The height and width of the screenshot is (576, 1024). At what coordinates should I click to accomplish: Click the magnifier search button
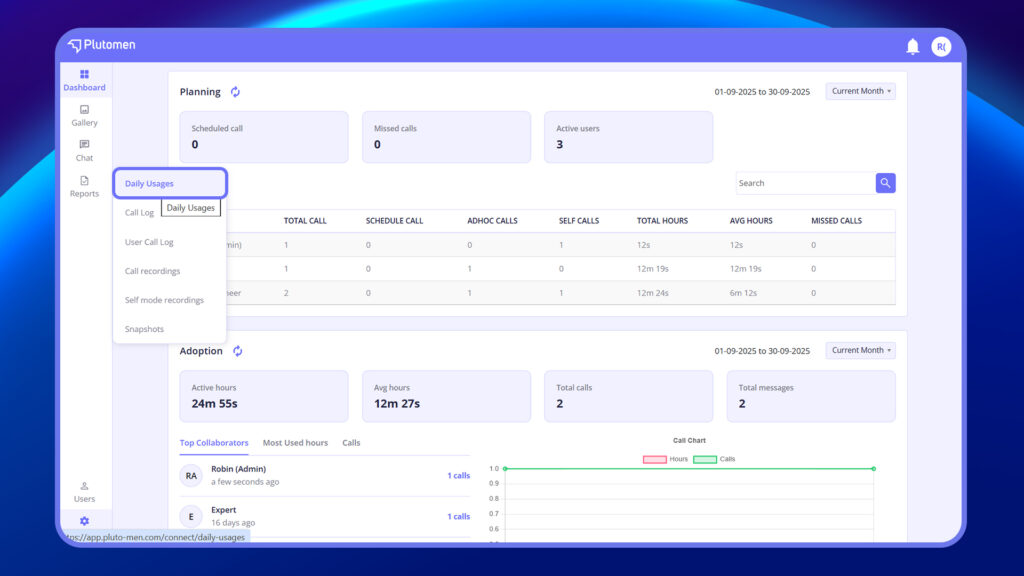(885, 183)
